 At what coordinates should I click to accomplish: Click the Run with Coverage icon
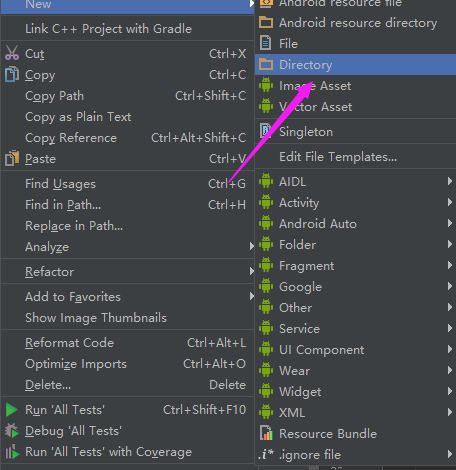pos(12,452)
